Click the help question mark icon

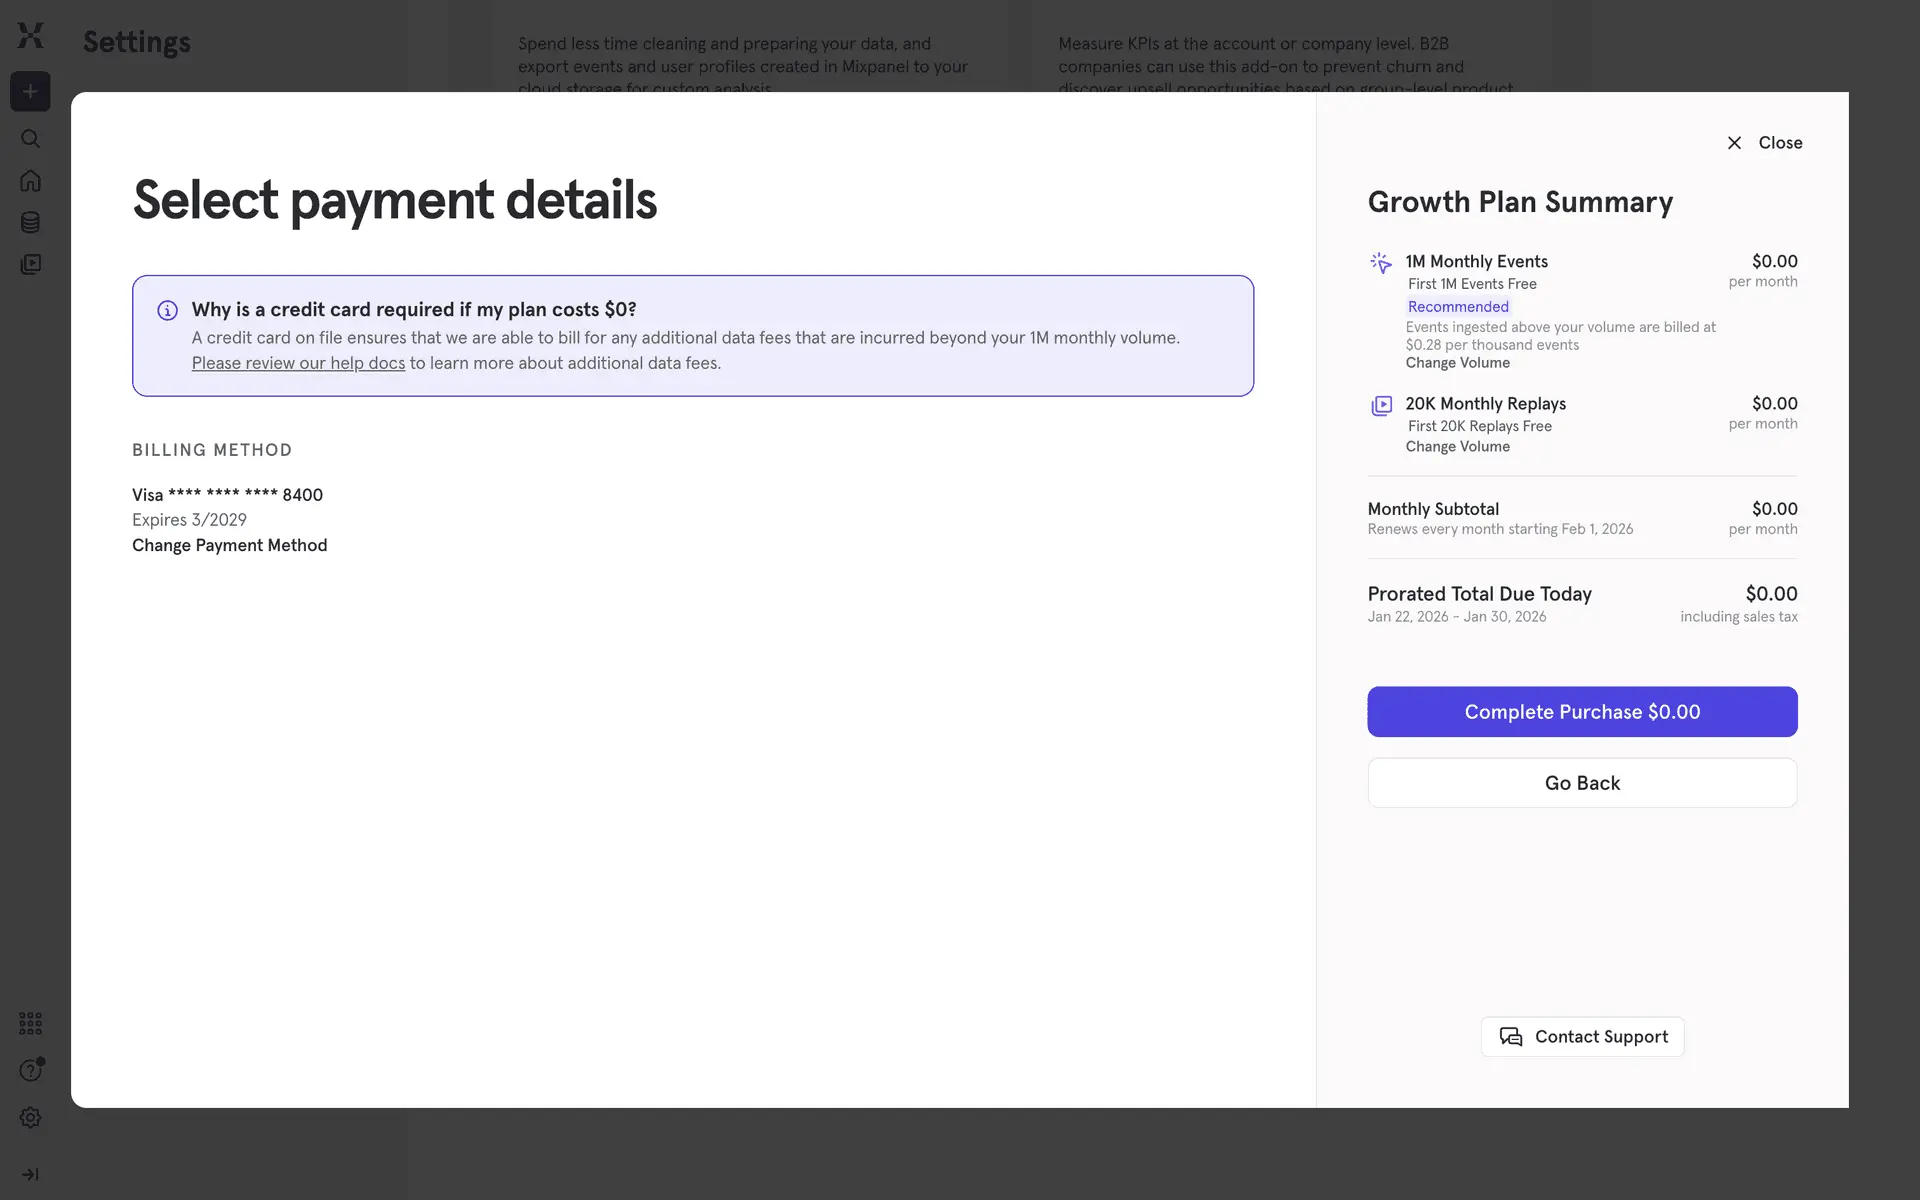coord(30,1070)
